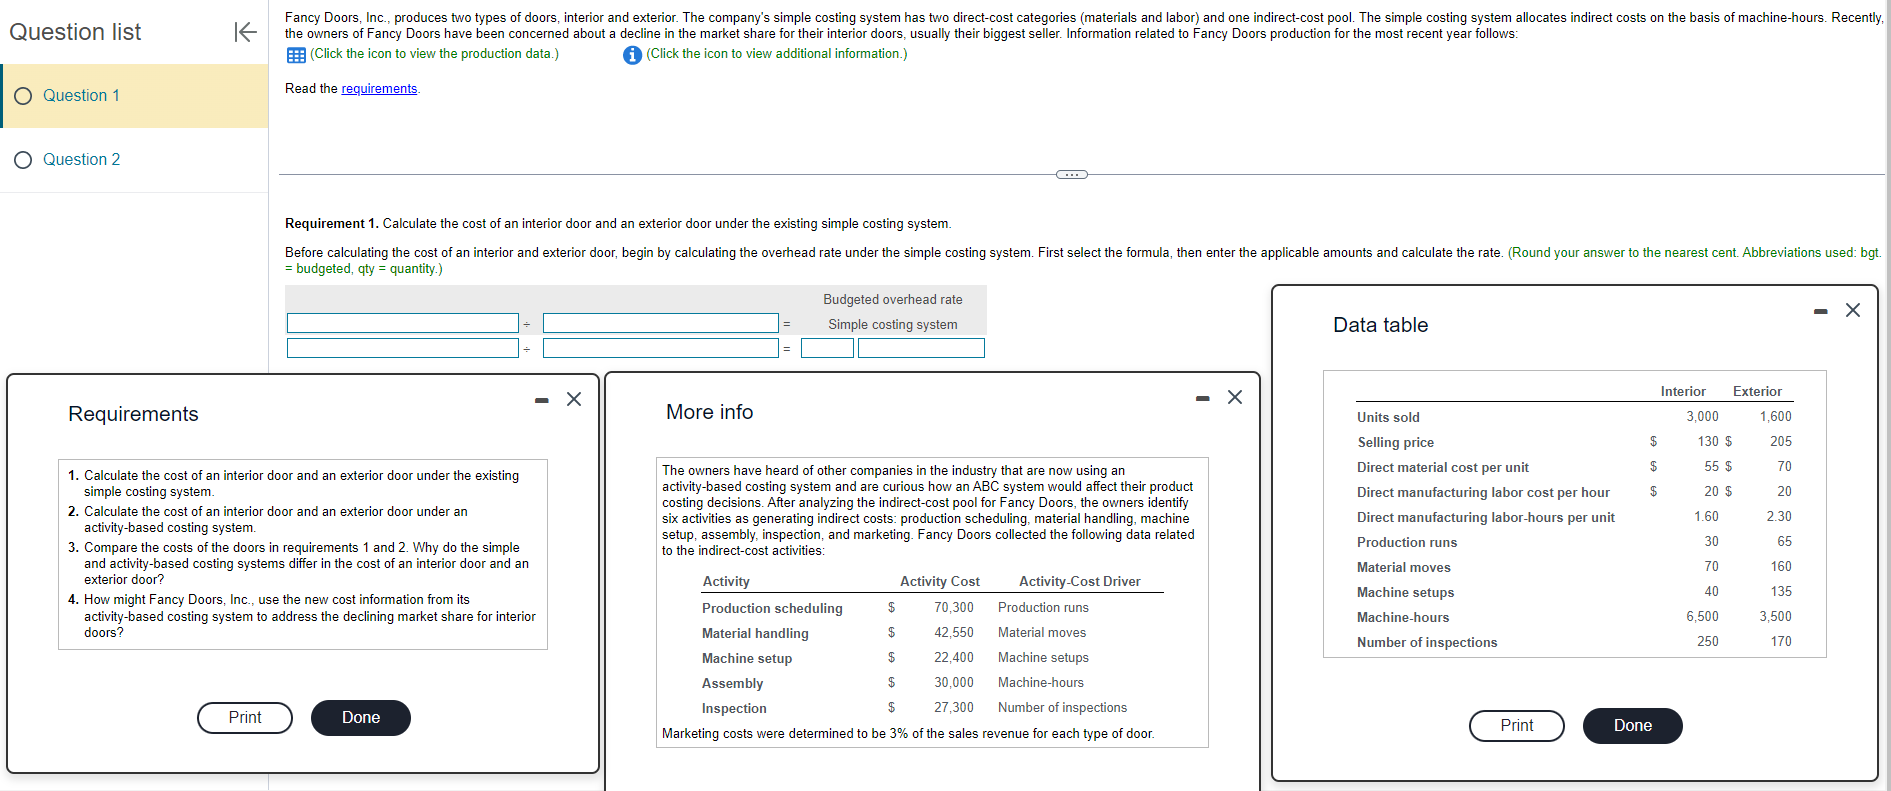Click the 'Selling price' row label
The height and width of the screenshot is (791, 1891).
[x=1395, y=442]
